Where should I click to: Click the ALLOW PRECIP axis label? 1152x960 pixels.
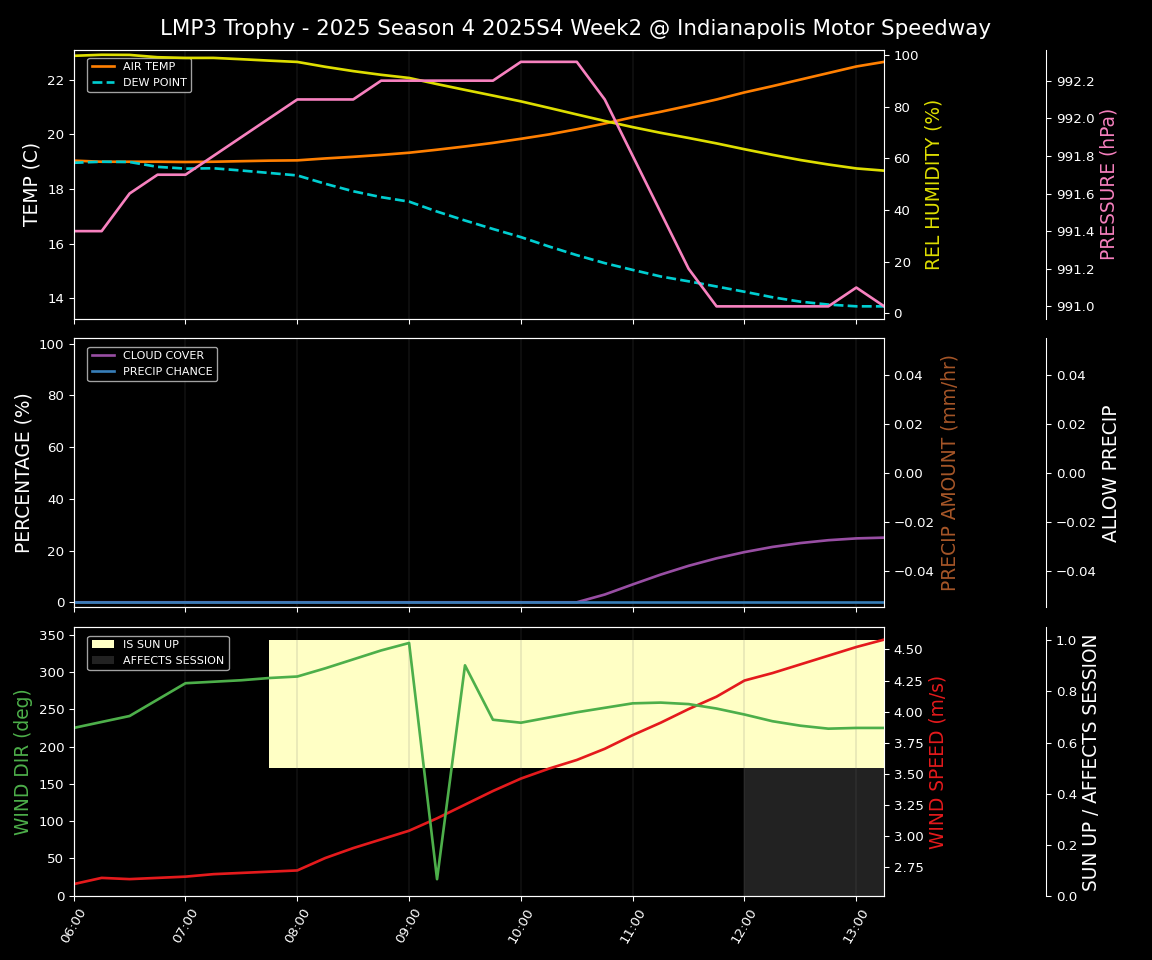pyautogui.click(x=1110, y=472)
